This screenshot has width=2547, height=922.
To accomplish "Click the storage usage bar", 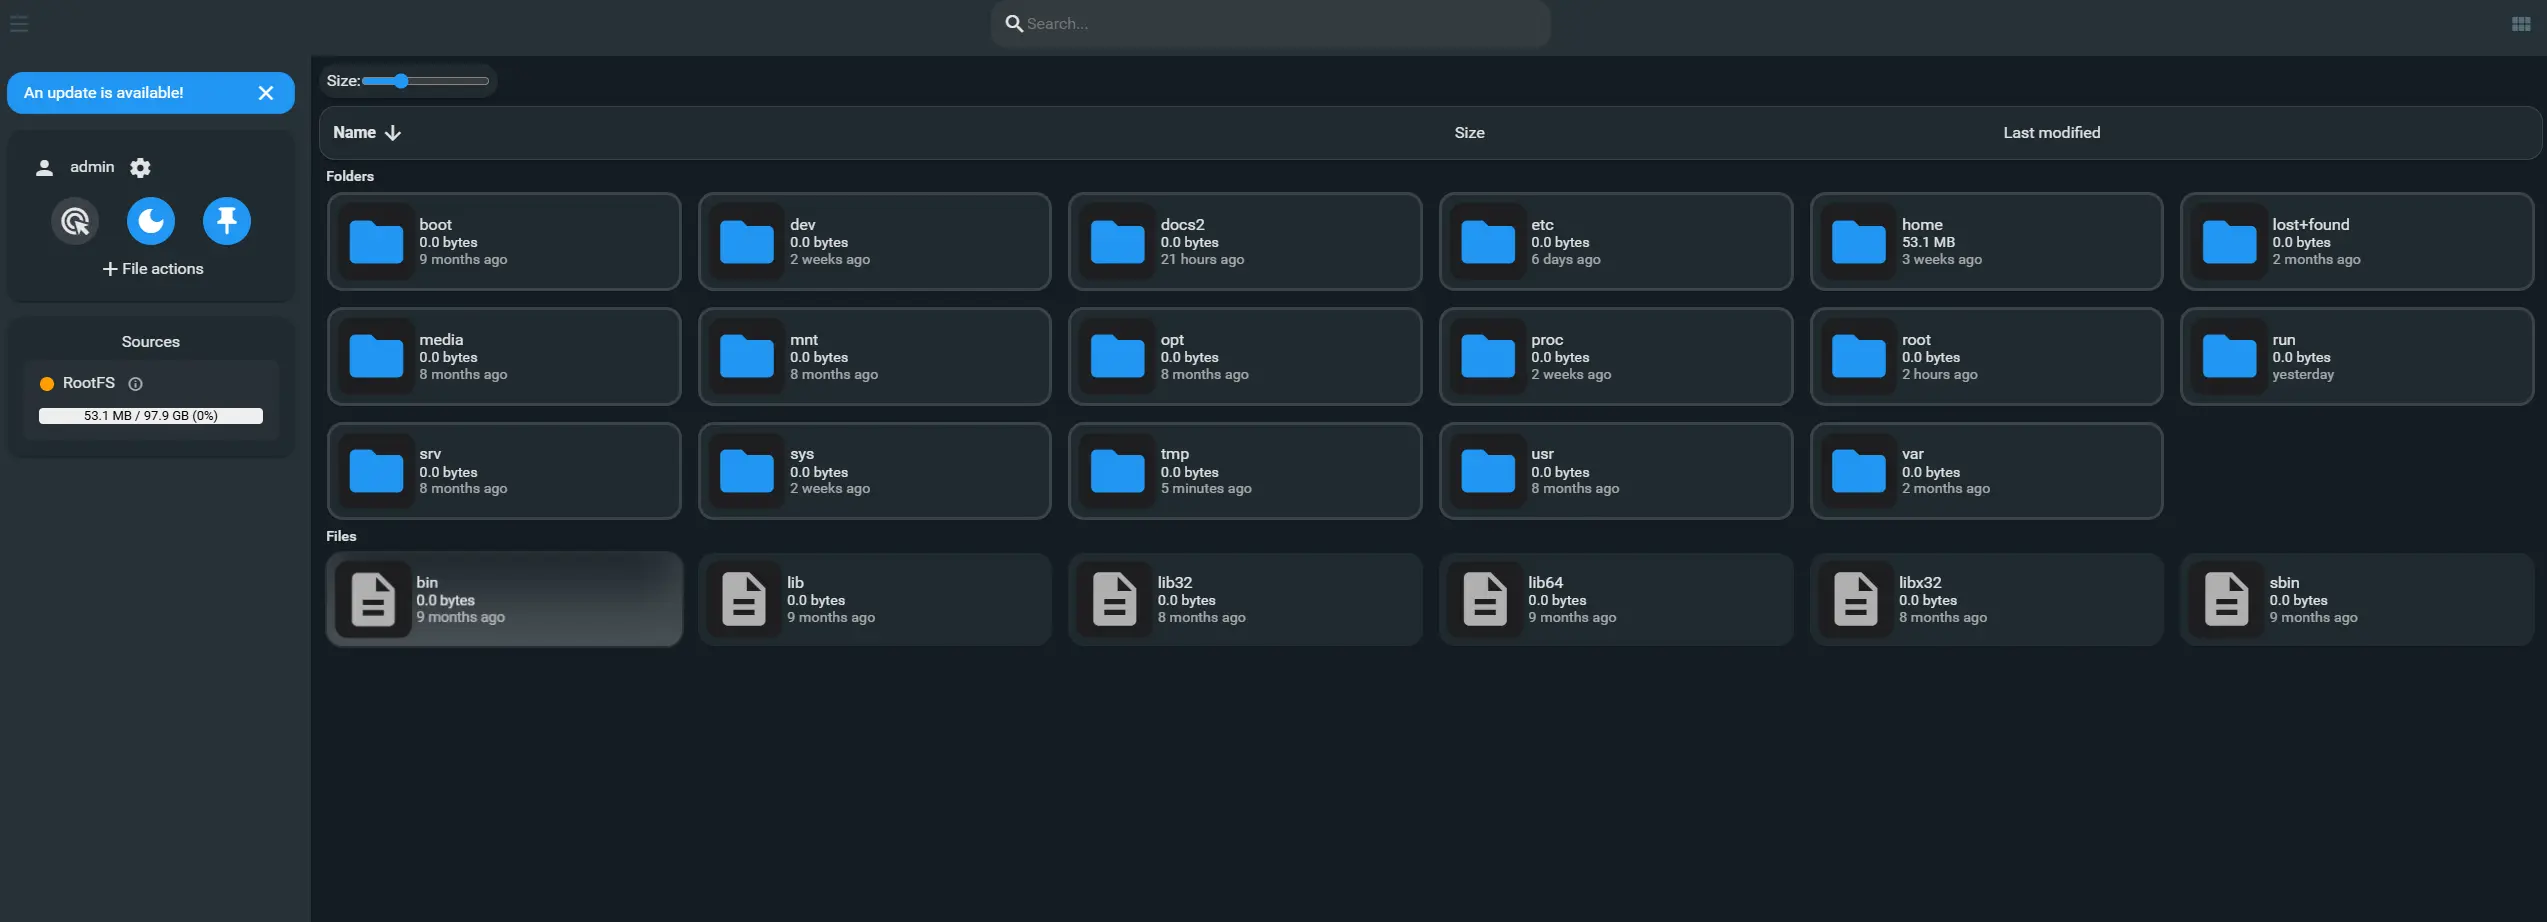I will [151, 416].
